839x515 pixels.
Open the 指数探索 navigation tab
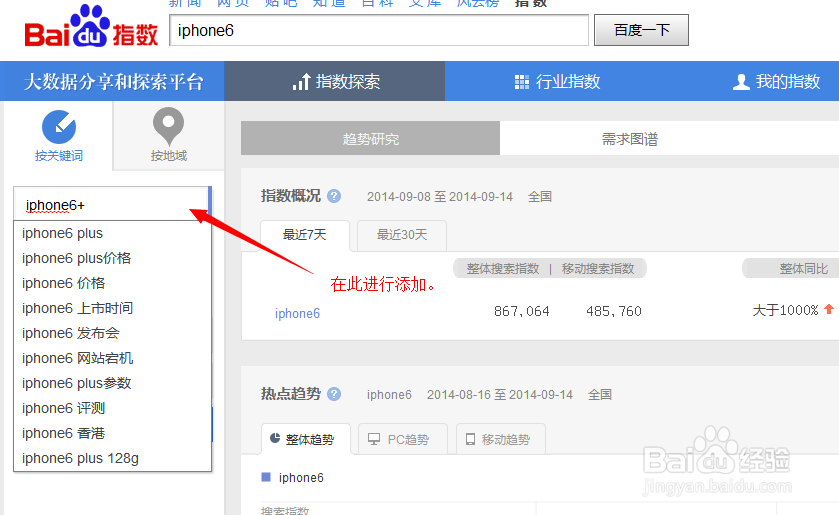[334, 81]
